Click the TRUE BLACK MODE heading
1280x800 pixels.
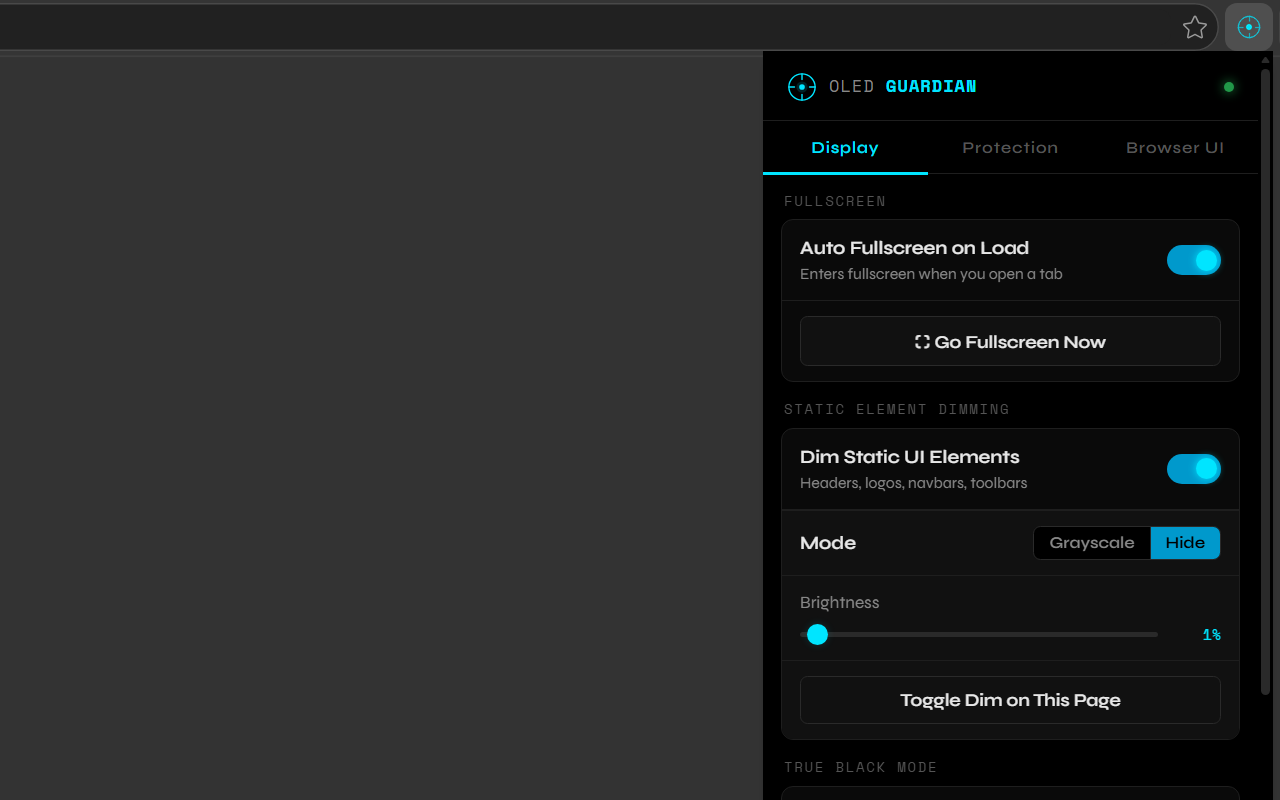(x=861, y=767)
